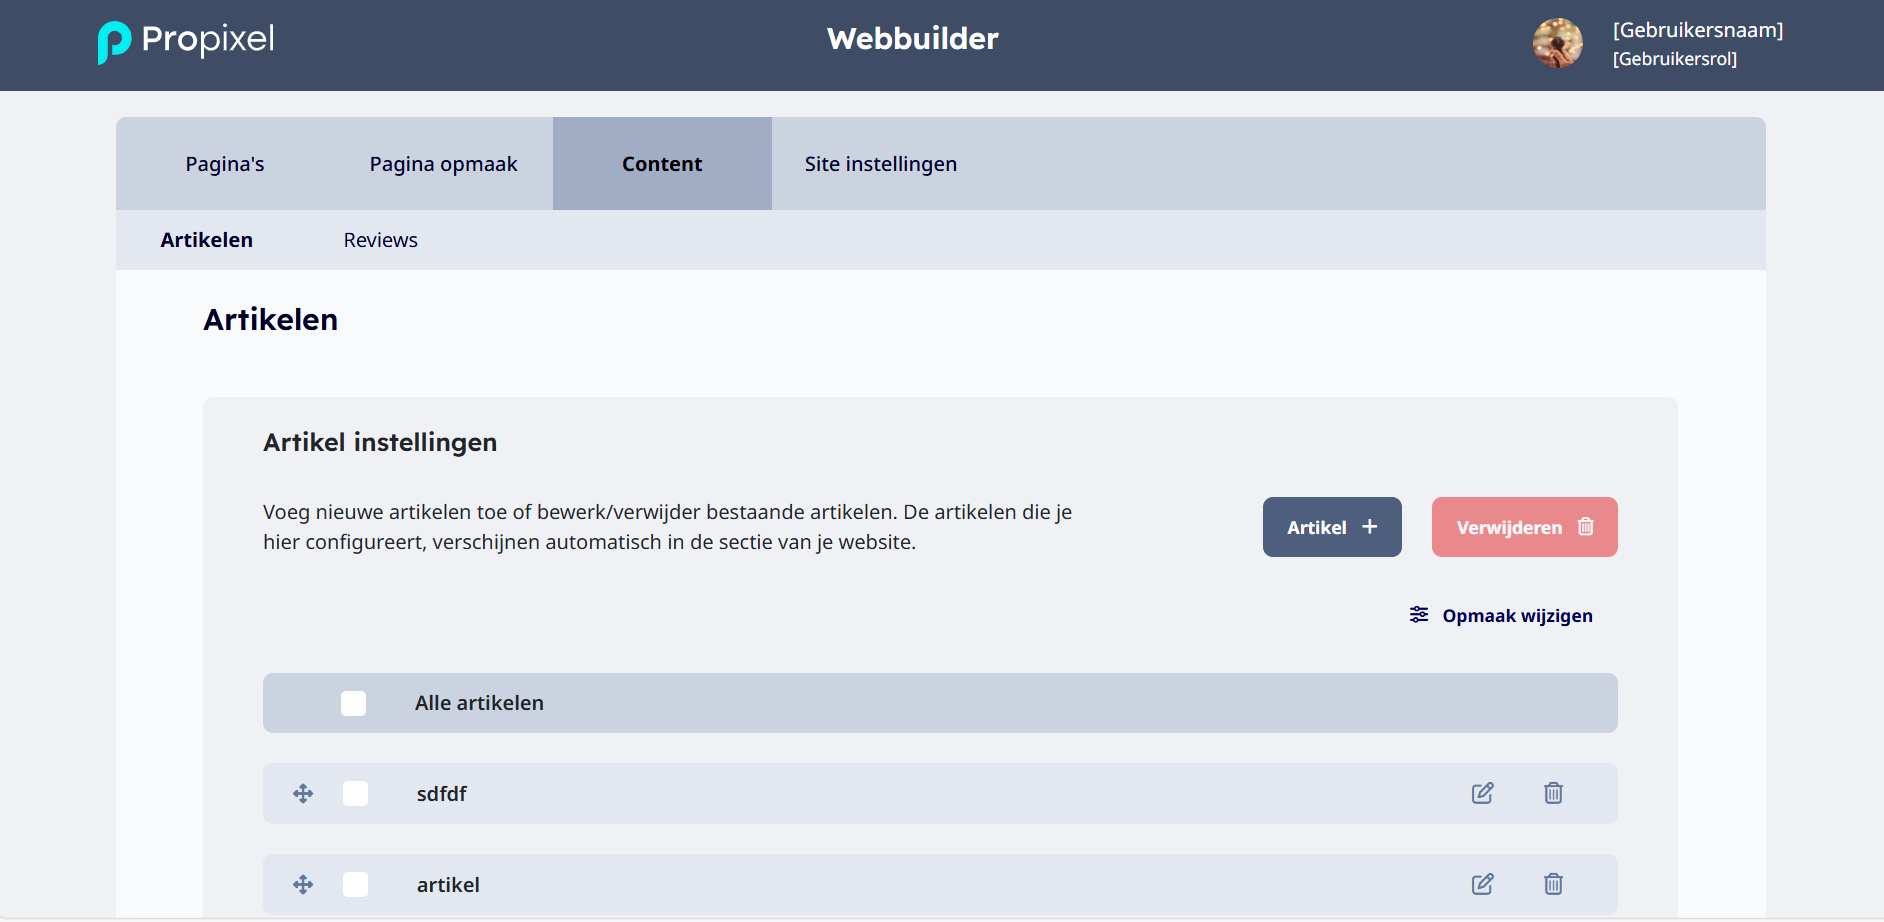This screenshot has width=1884, height=922.
Task: Click the sliders icon beside Opmaak wijzigen
Action: click(x=1419, y=615)
